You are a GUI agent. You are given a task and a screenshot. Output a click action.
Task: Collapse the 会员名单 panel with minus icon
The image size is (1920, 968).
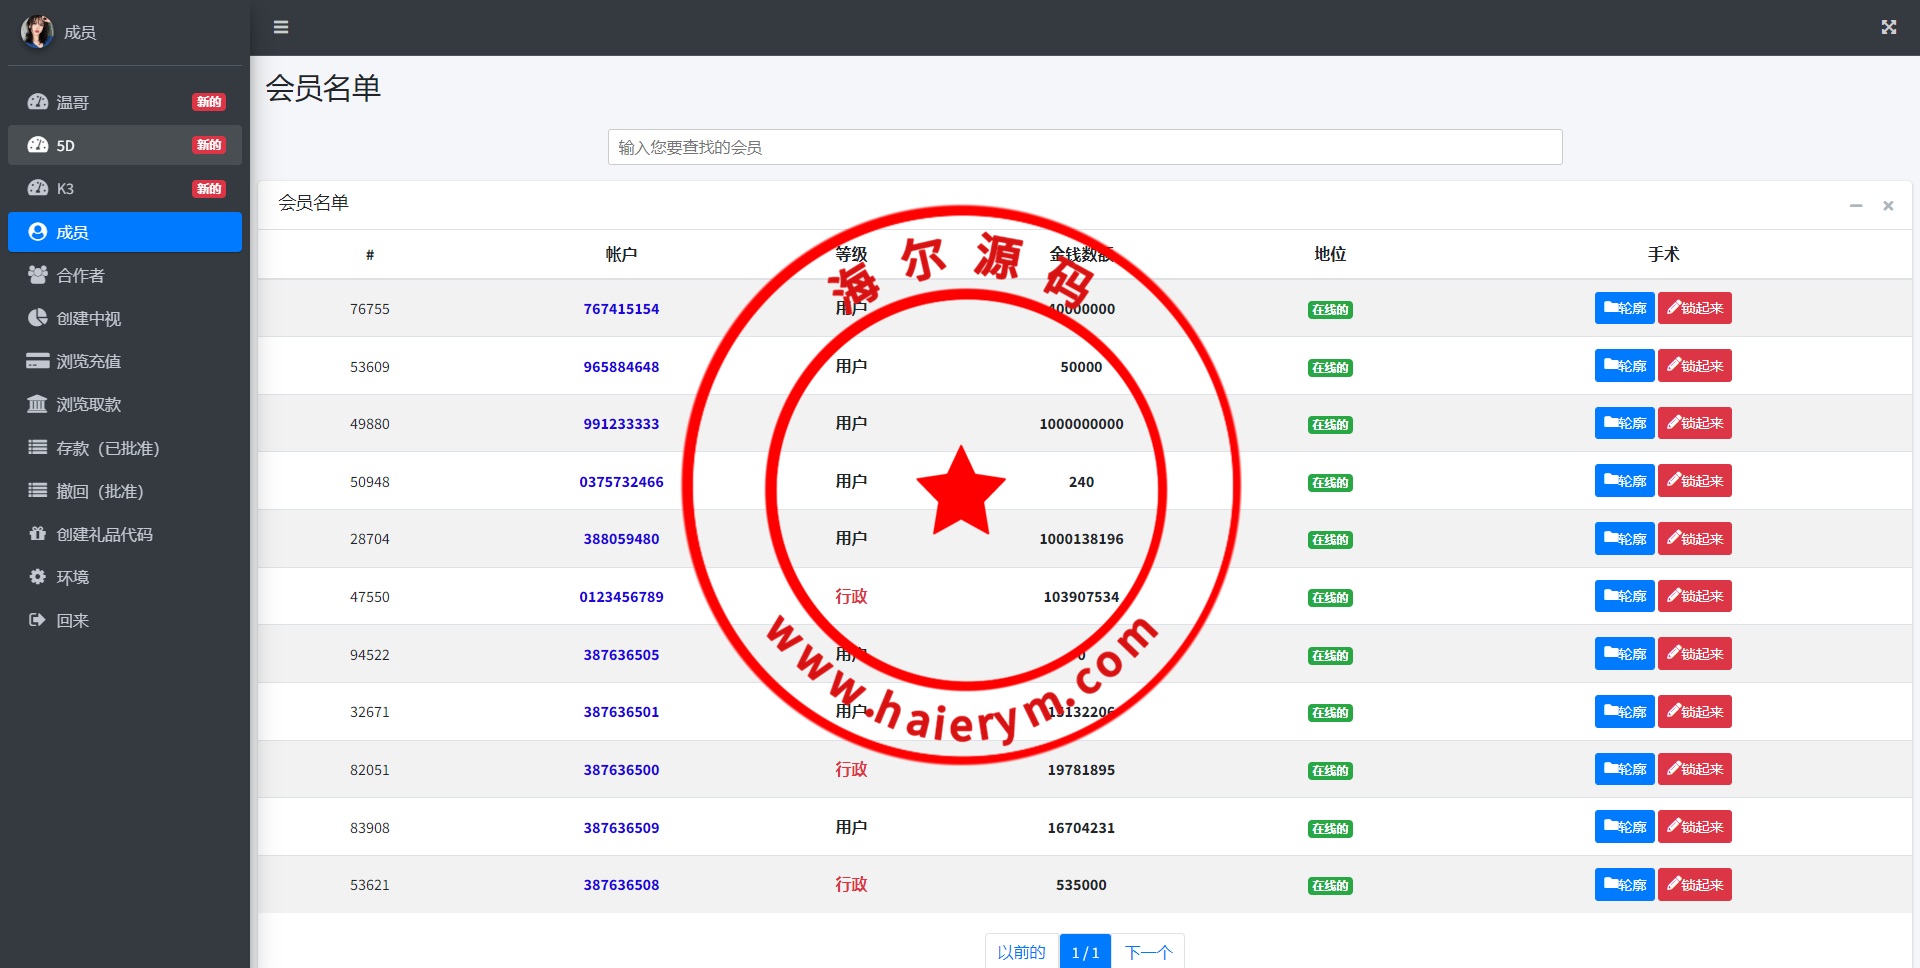point(1855,205)
